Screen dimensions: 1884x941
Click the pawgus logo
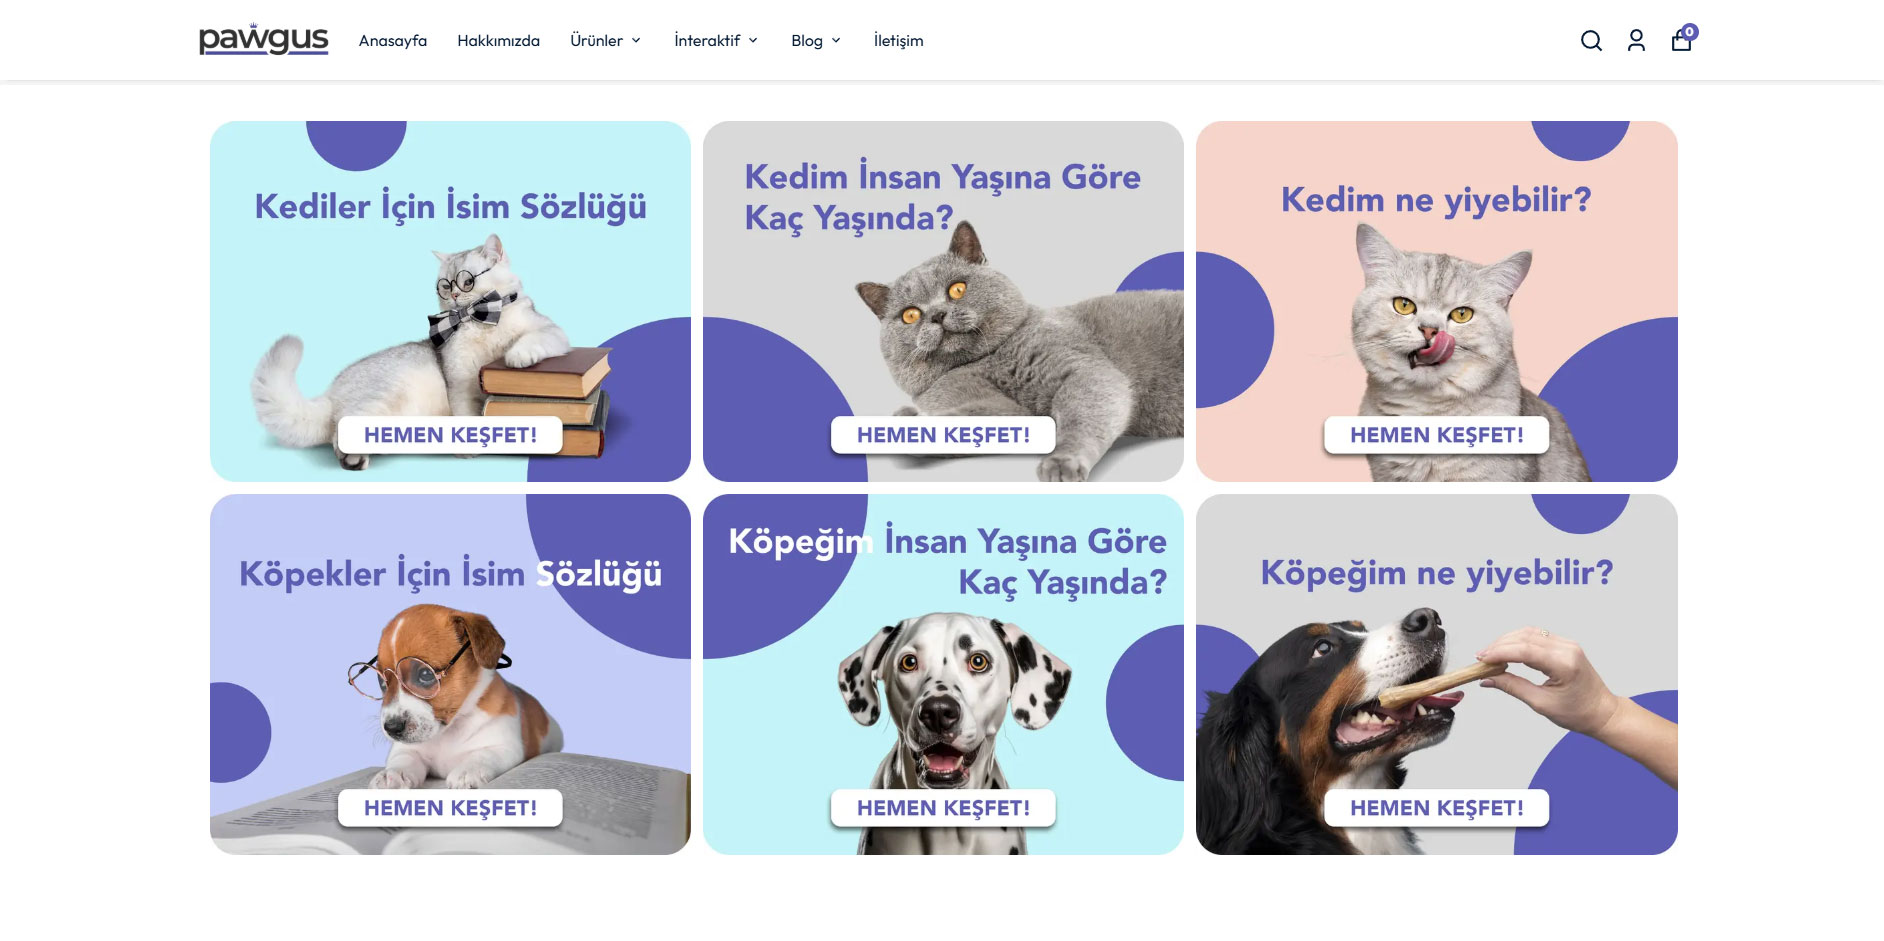[263, 39]
